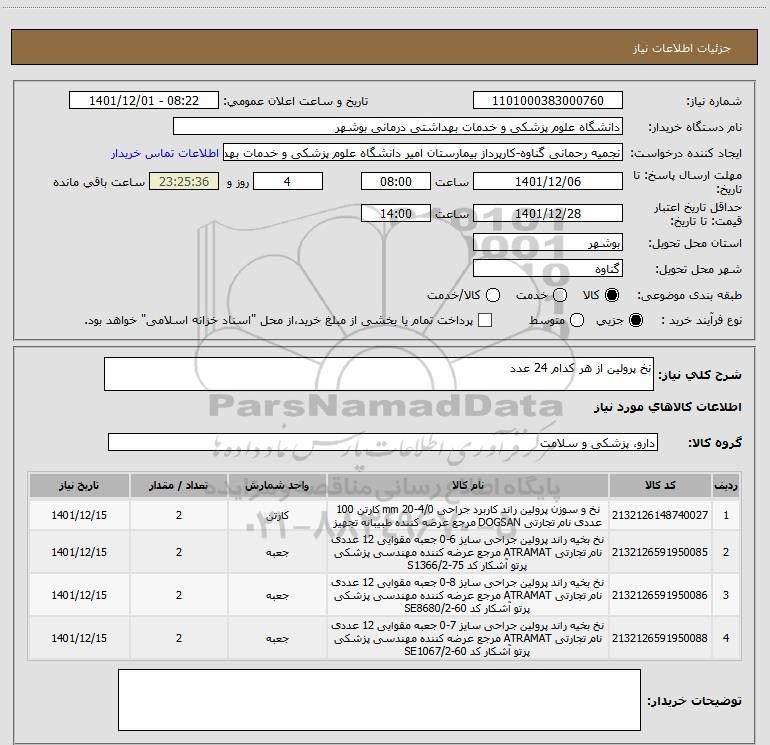The image size is (770, 745).
Task: Click the شماره نیاز field 1101000383000760
Action: [x=548, y=101]
